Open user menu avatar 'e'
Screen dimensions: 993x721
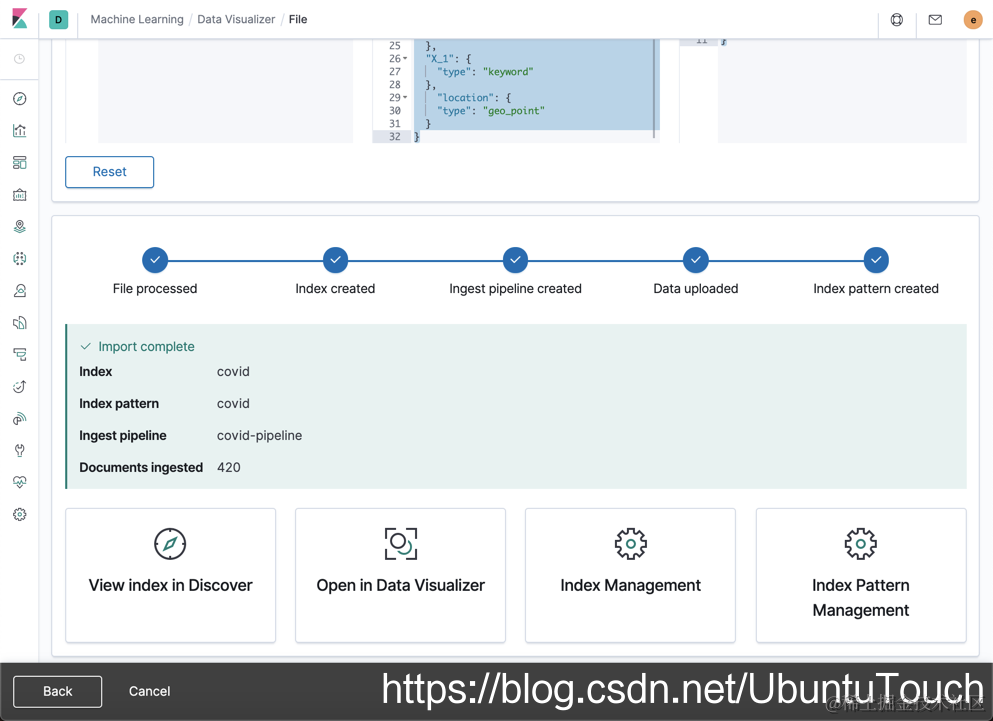point(973,20)
